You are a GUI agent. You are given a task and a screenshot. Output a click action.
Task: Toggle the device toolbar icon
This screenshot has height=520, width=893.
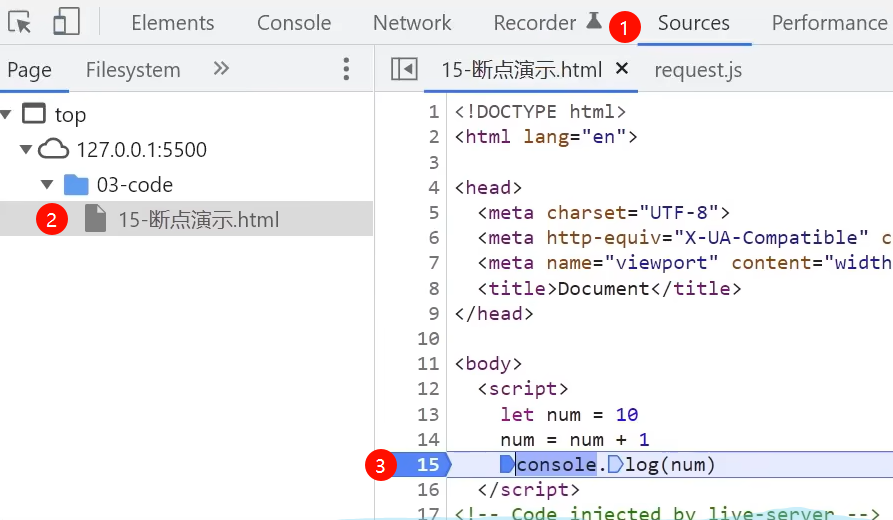pos(66,23)
